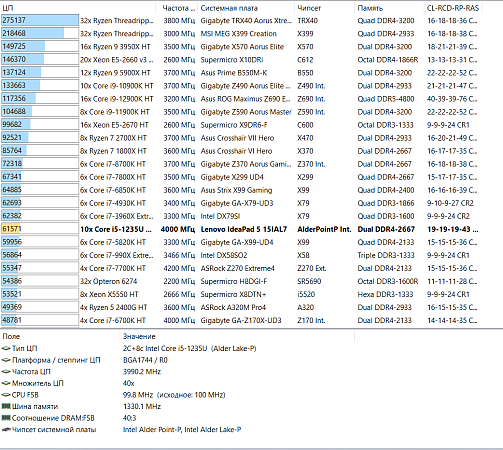Select the 10x Core i9-10900K HT row
The height and width of the screenshot is (450, 503).
[x=241, y=86]
